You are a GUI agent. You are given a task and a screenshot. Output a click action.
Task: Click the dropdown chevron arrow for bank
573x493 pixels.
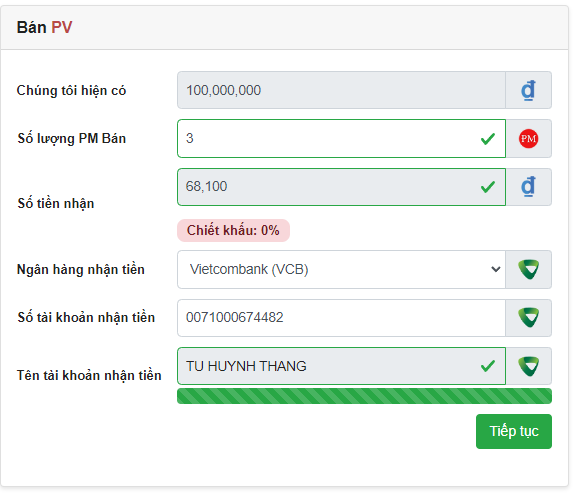coord(496,269)
